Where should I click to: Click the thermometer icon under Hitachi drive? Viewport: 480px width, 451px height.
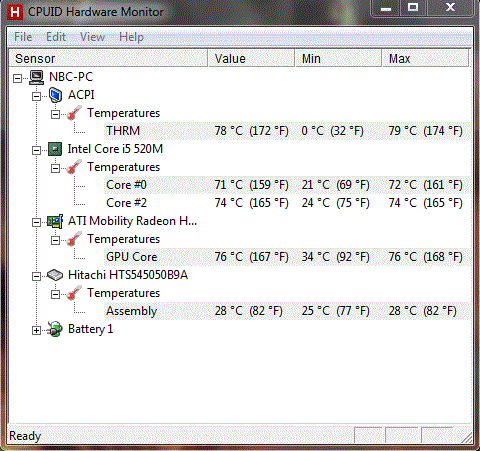click(74, 293)
